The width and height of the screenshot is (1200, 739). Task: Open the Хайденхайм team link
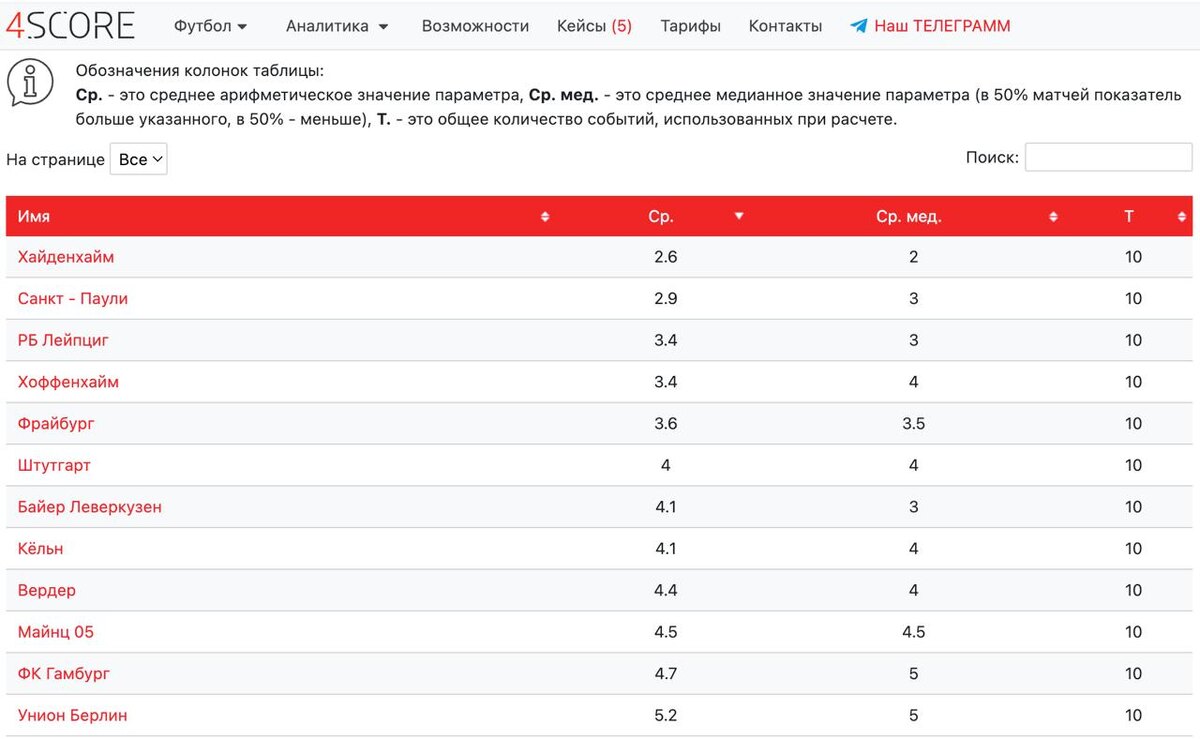66,257
